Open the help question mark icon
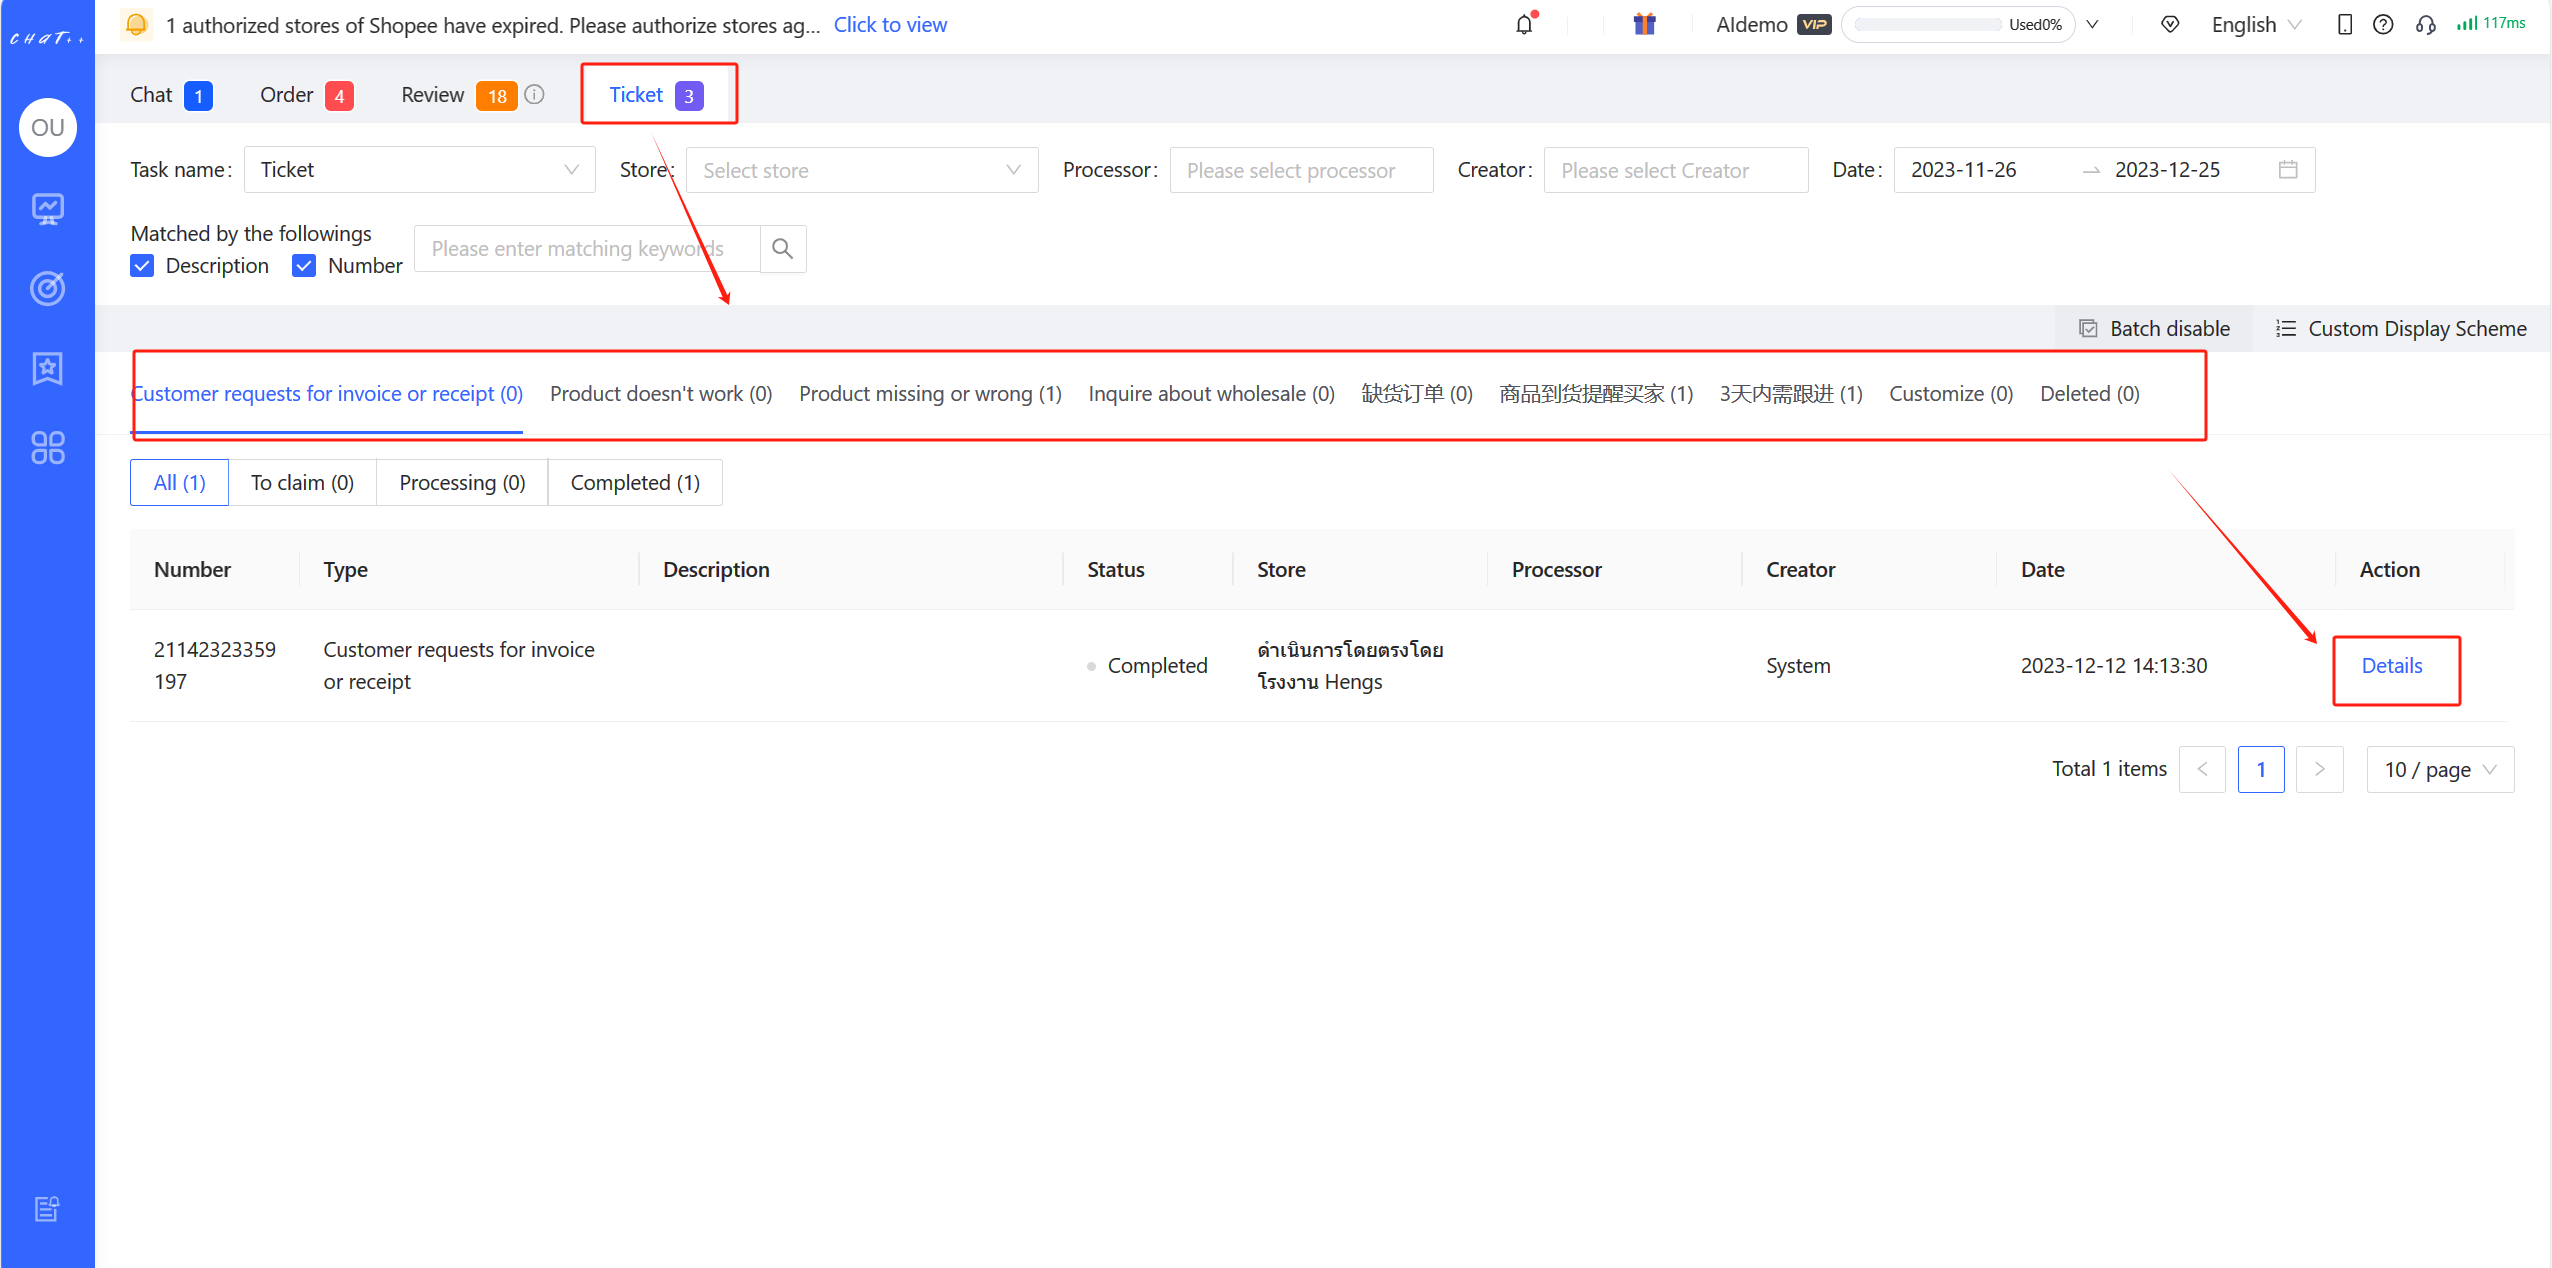The image size is (2552, 1268). point(2383,25)
